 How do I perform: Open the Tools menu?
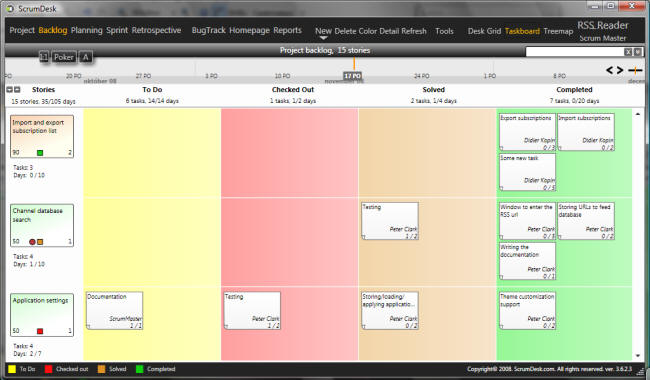click(x=444, y=31)
